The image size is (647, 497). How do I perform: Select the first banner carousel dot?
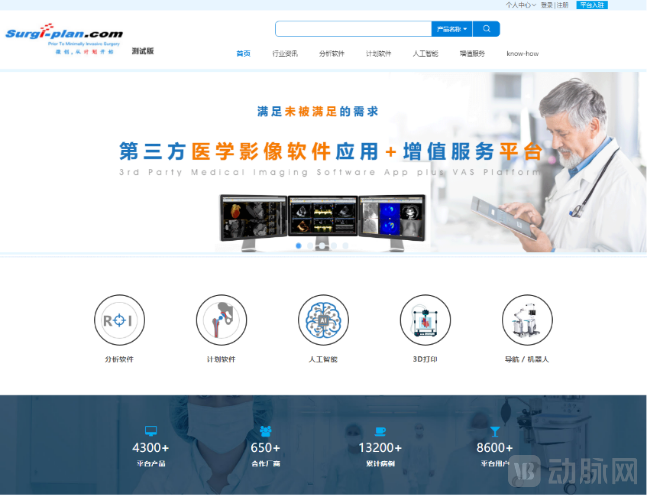(298, 245)
